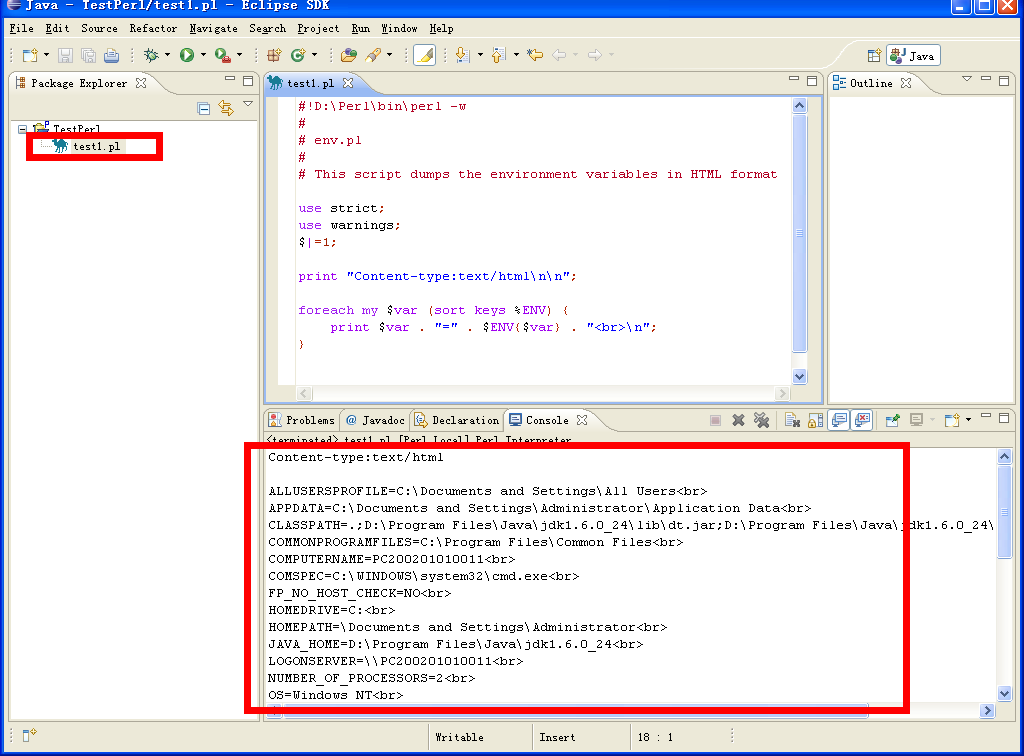Expand the Run button dropdown arrow

point(203,55)
